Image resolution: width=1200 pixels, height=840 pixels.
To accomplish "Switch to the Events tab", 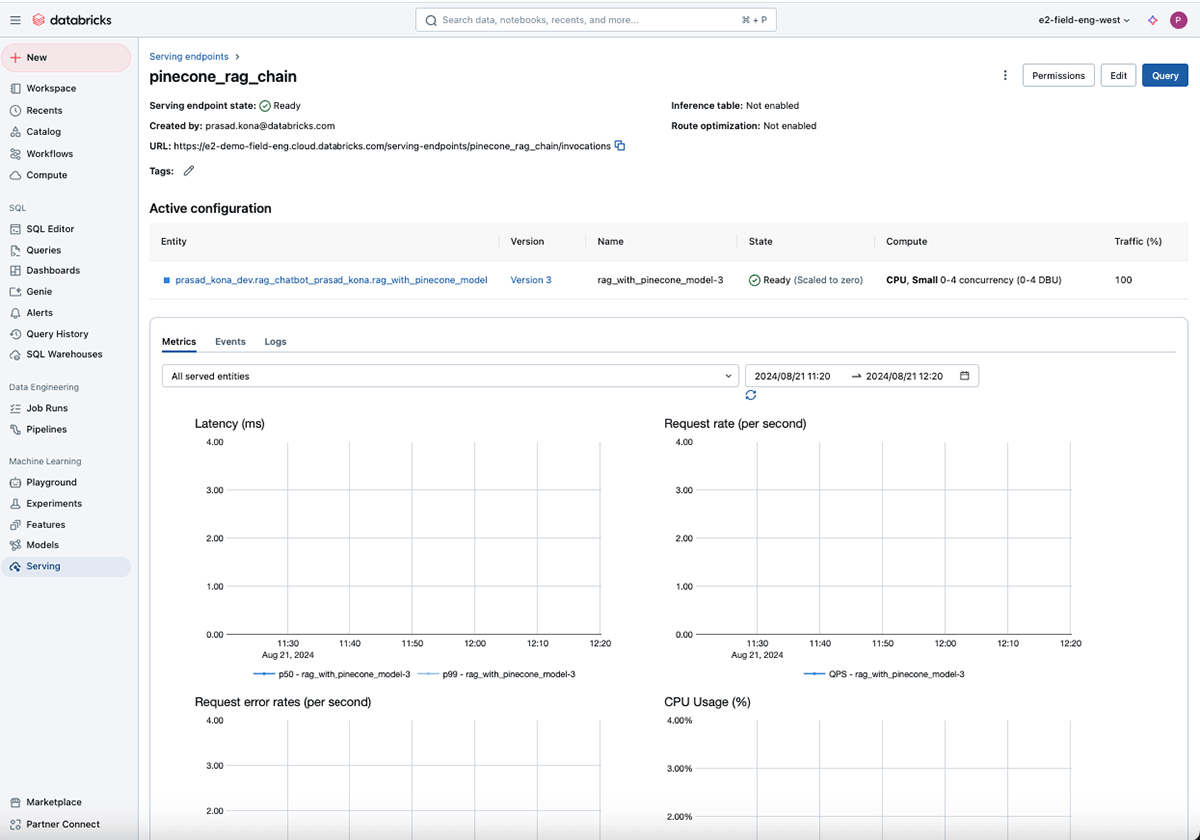I will click(x=230, y=342).
